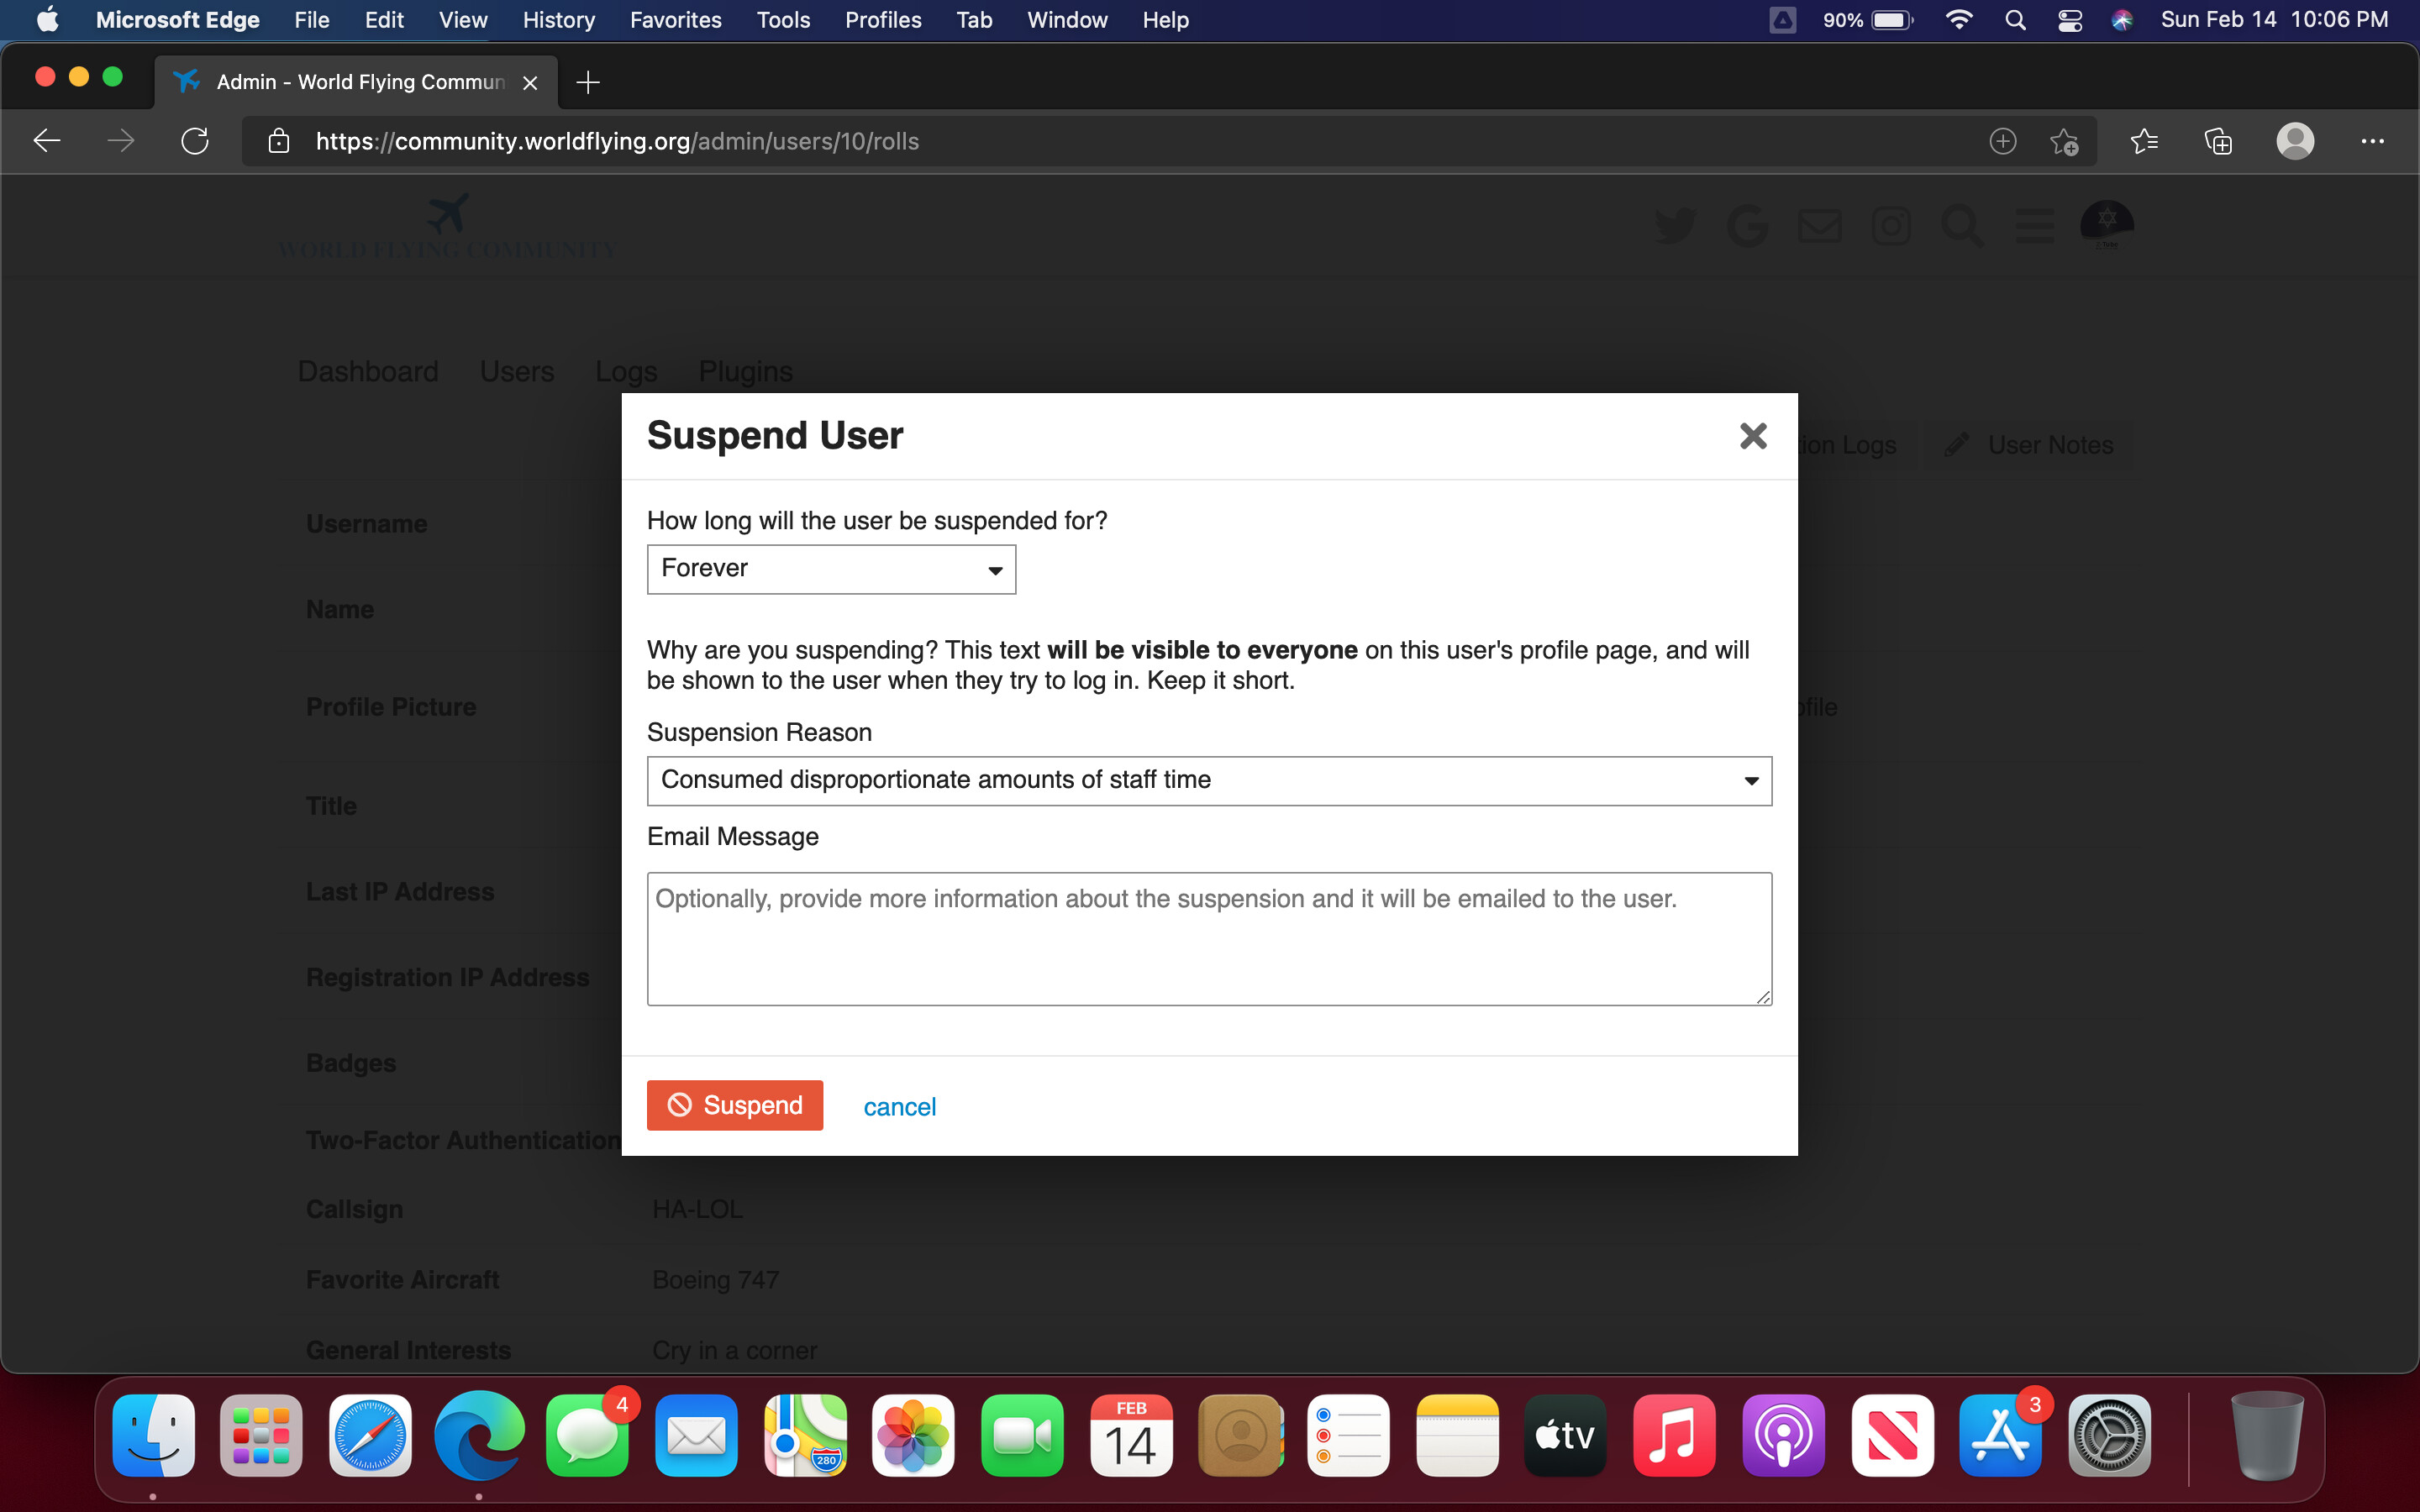Click the Users admin tab

click(516, 372)
